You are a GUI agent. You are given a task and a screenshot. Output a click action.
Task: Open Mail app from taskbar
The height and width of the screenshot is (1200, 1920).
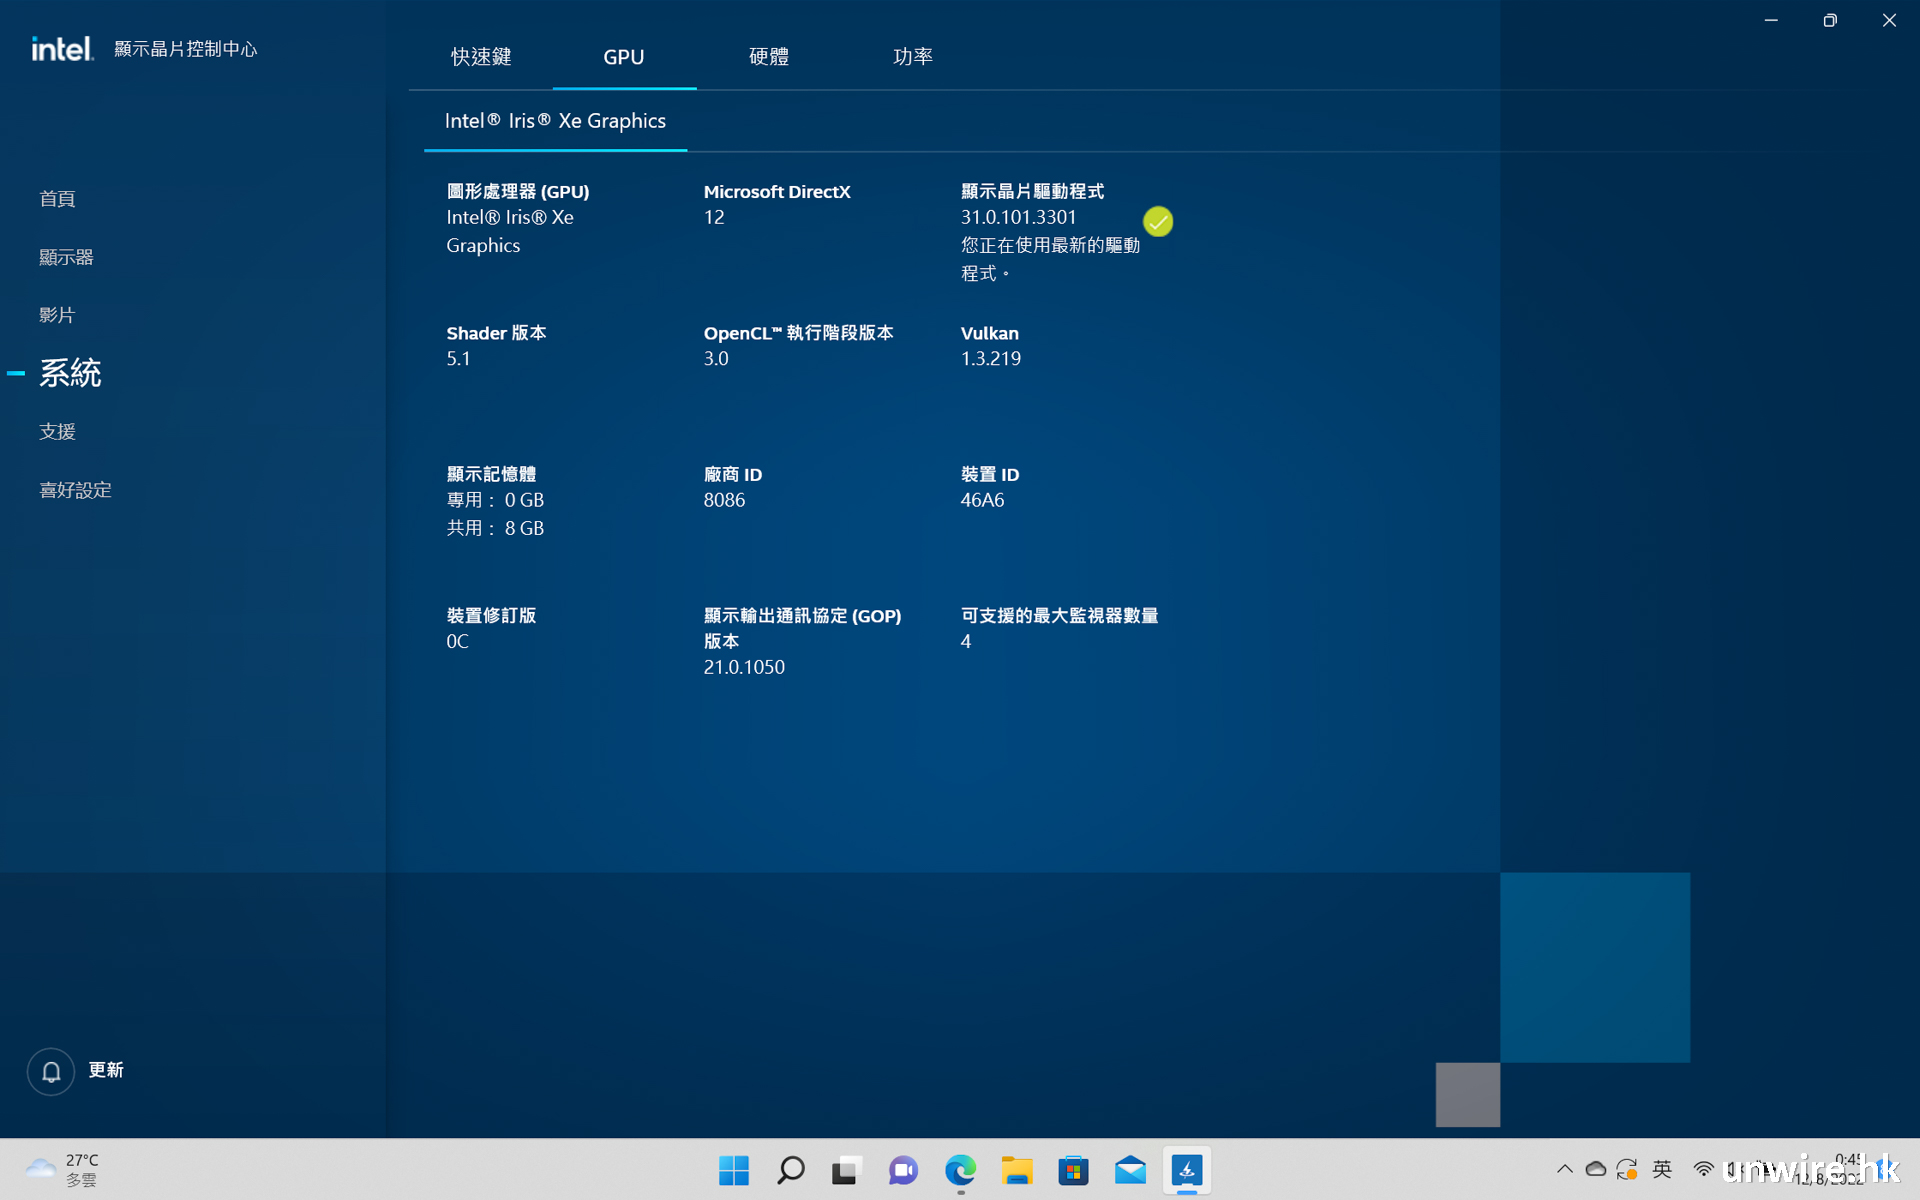point(1130,1170)
